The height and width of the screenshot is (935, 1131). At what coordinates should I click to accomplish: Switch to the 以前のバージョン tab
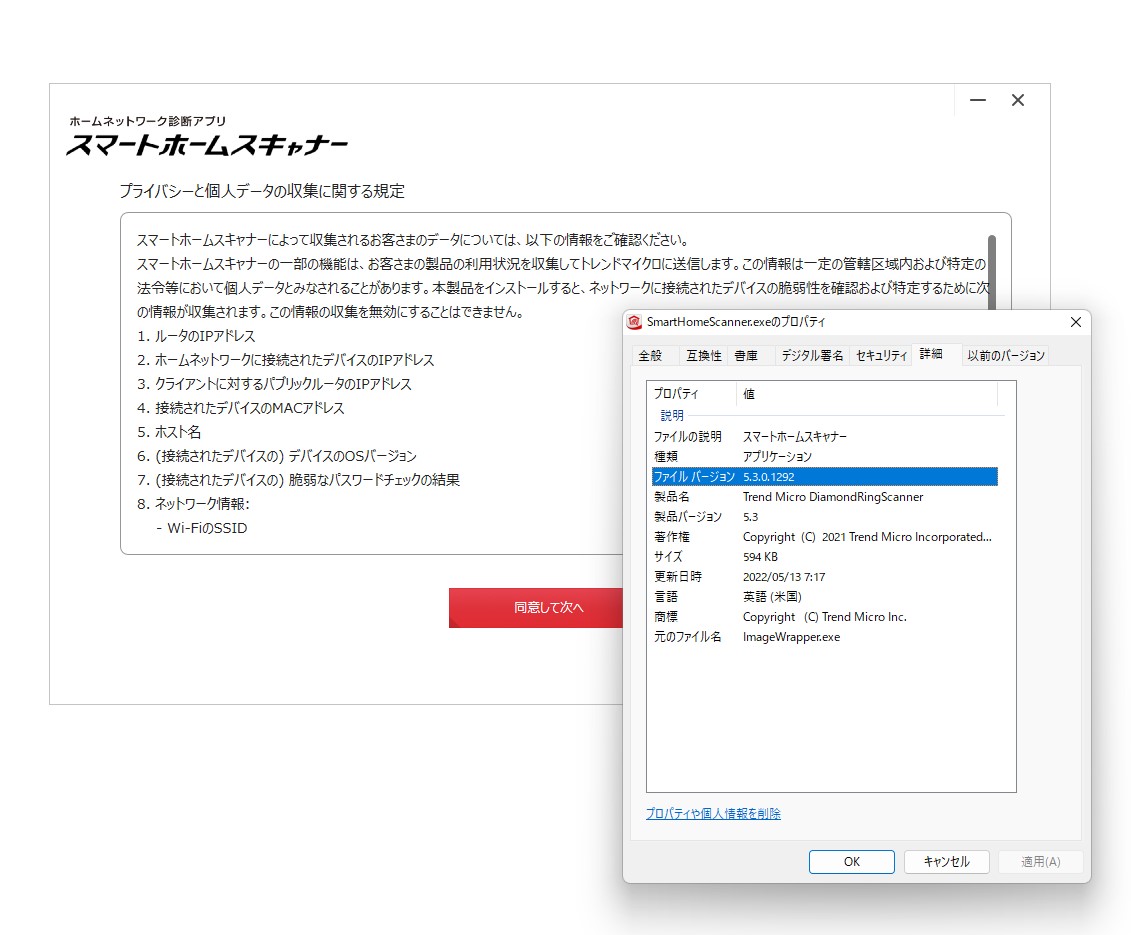click(1006, 355)
